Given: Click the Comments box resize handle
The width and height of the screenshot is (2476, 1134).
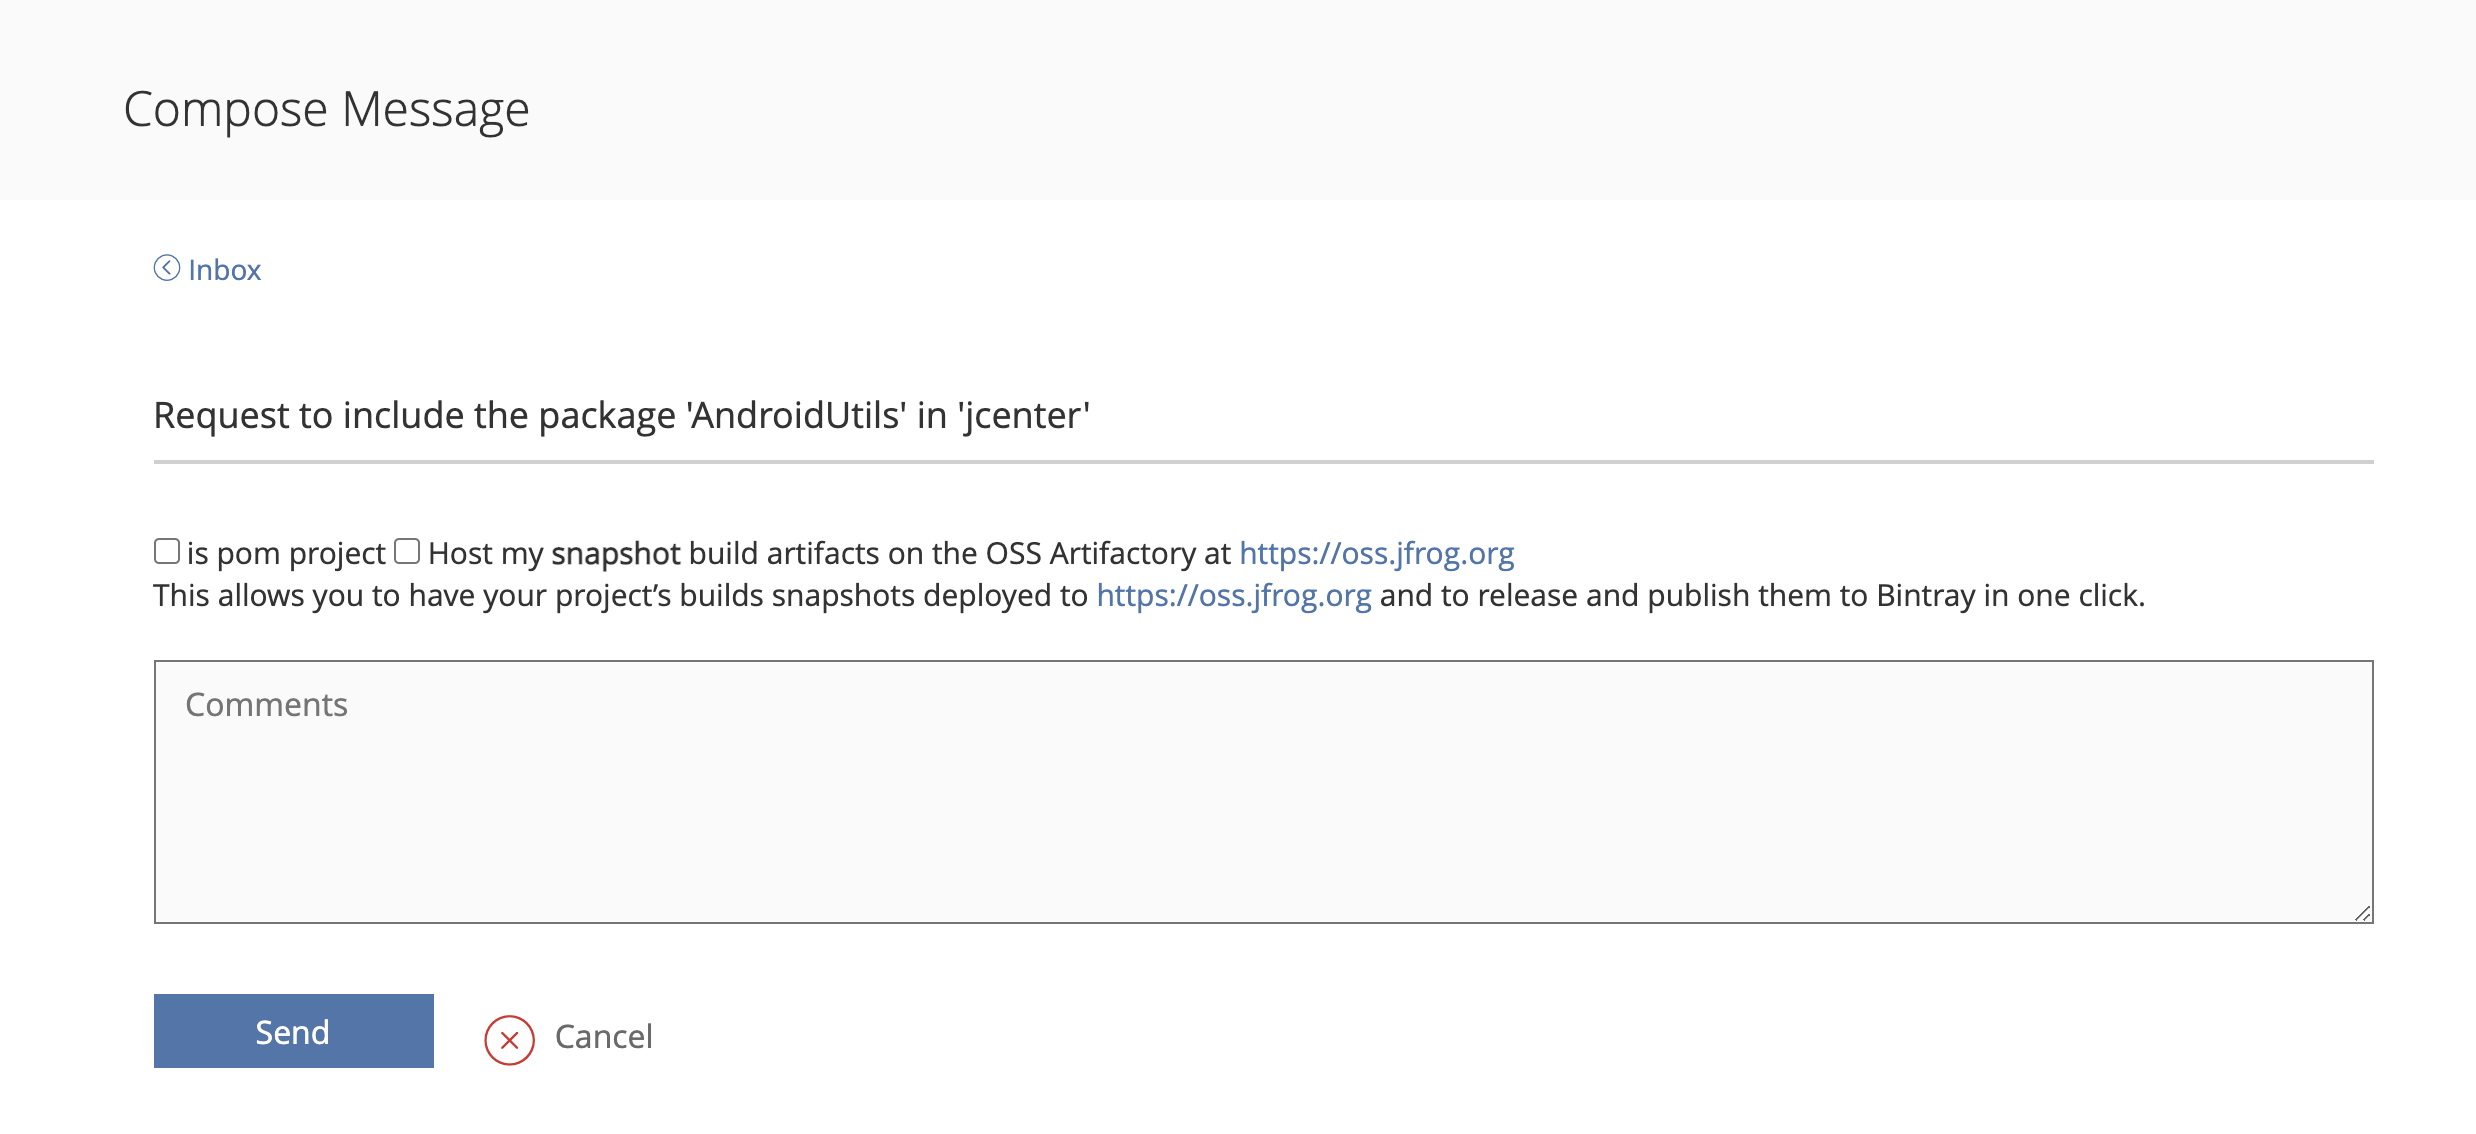Looking at the screenshot, I should [x=2362, y=913].
